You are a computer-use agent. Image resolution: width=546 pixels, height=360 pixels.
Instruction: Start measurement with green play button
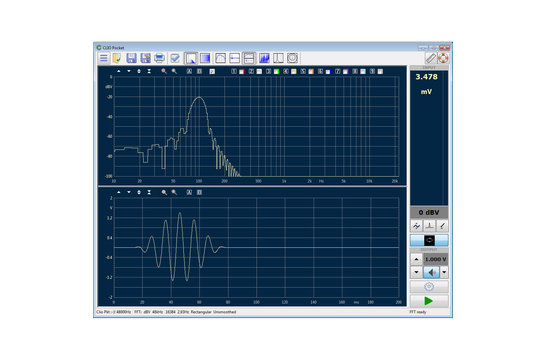(429, 301)
